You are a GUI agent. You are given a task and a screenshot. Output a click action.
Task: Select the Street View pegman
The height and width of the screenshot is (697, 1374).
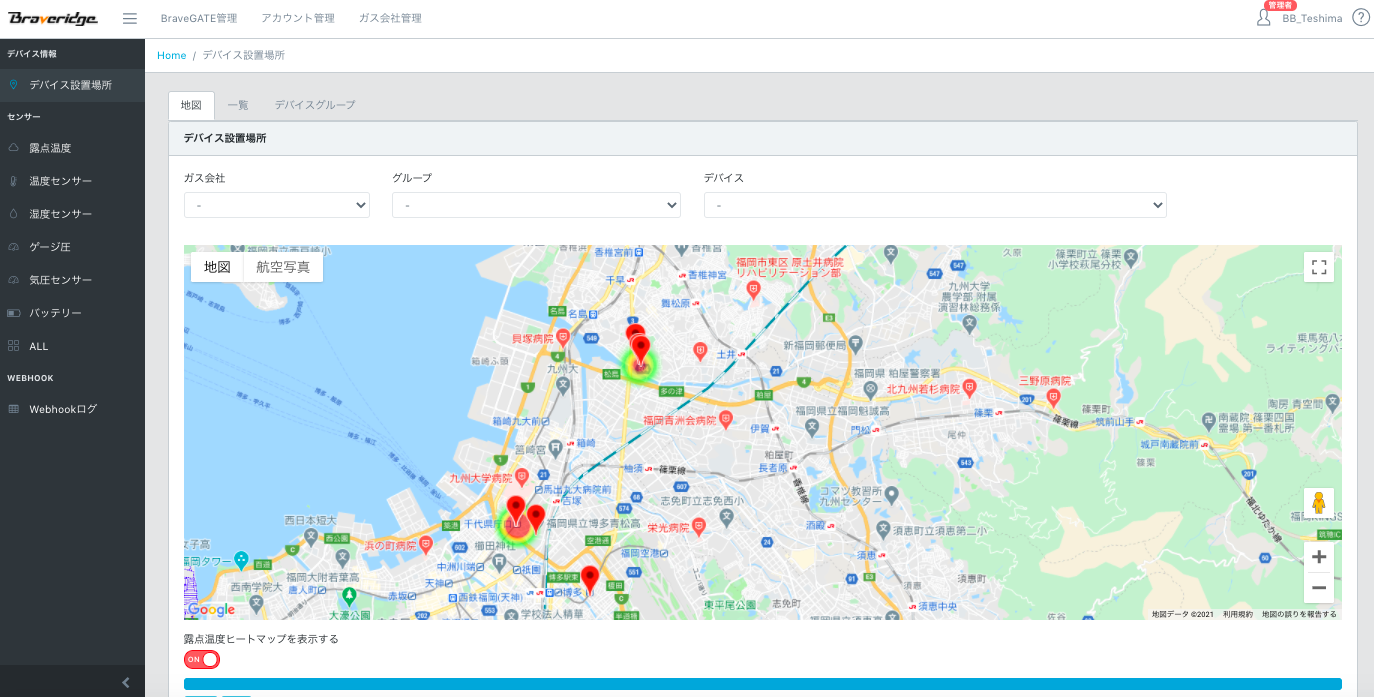tap(1319, 503)
